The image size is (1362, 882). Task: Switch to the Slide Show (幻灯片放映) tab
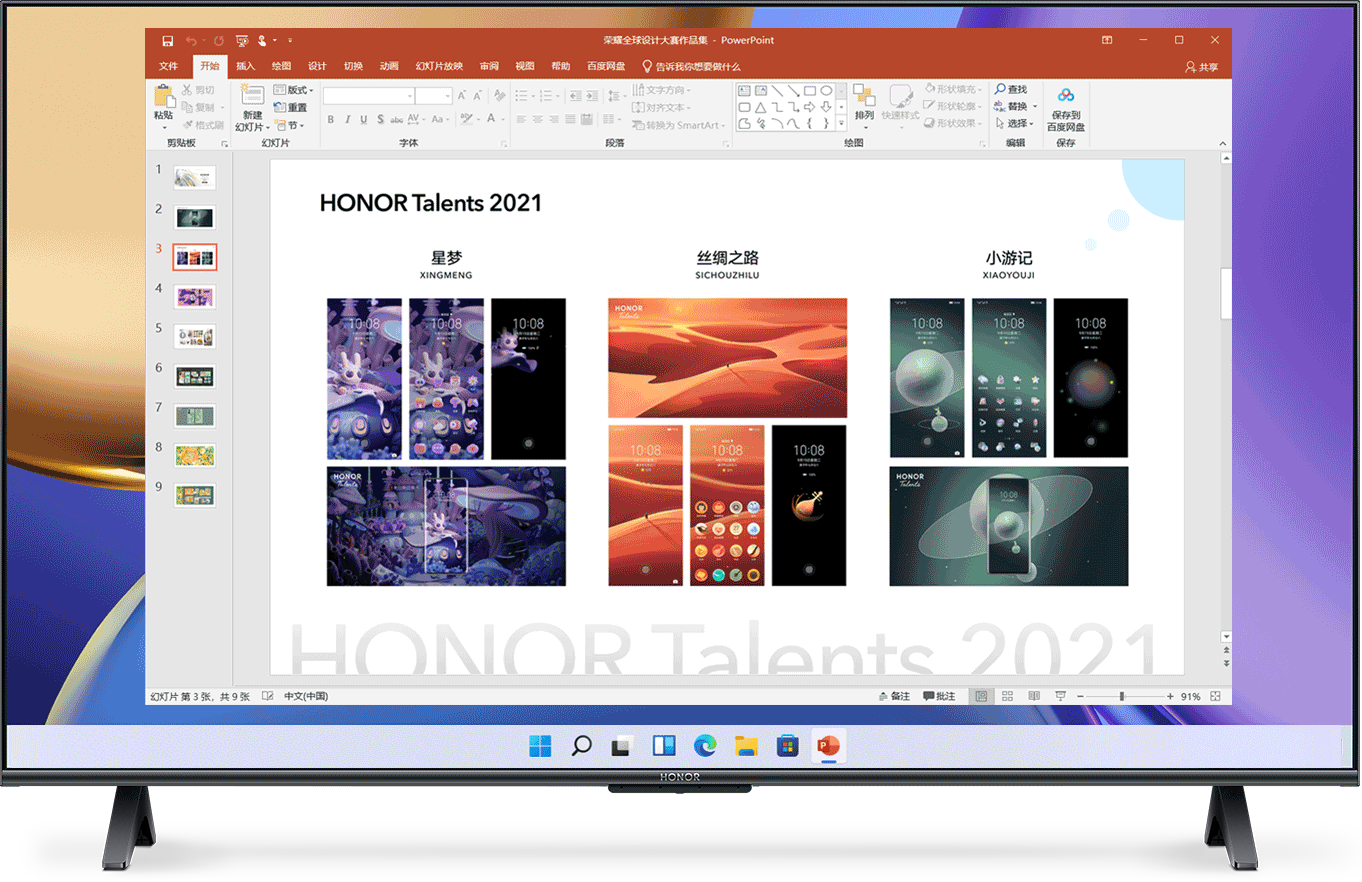(x=439, y=66)
